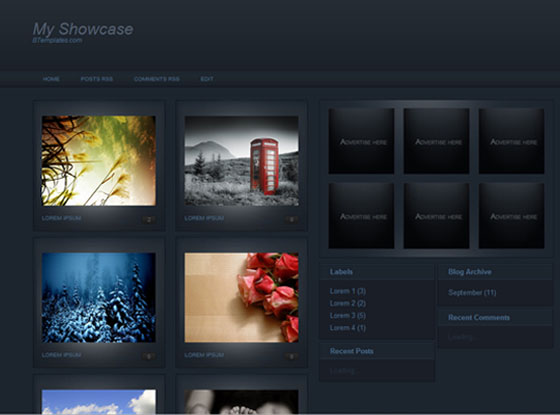Click the Recent Posts widget heading
The width and height of the screenshot is (560, 415).
point(352,351)
